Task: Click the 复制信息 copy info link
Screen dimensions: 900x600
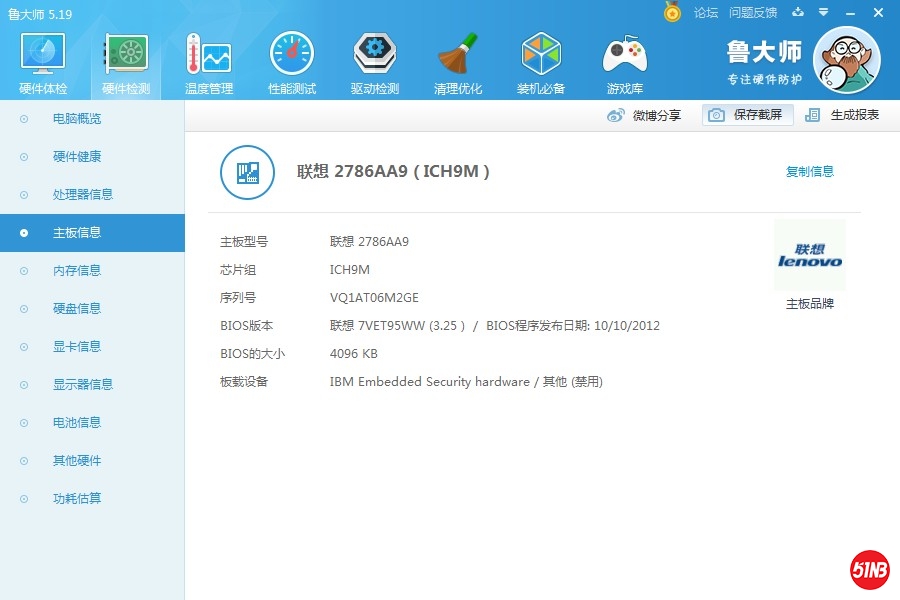Action: pyautogui.click(x=809, y=172)
